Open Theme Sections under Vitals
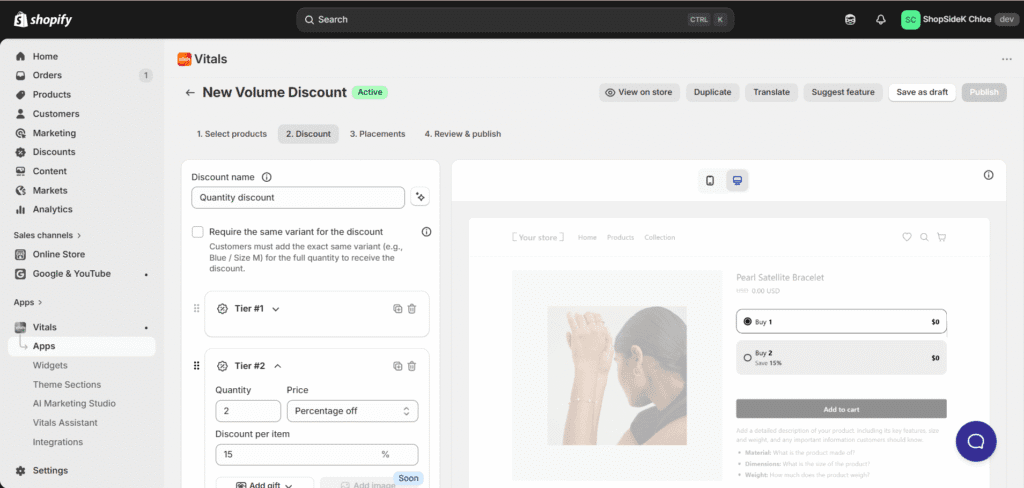1024x488 pixels. pos(67,384)
